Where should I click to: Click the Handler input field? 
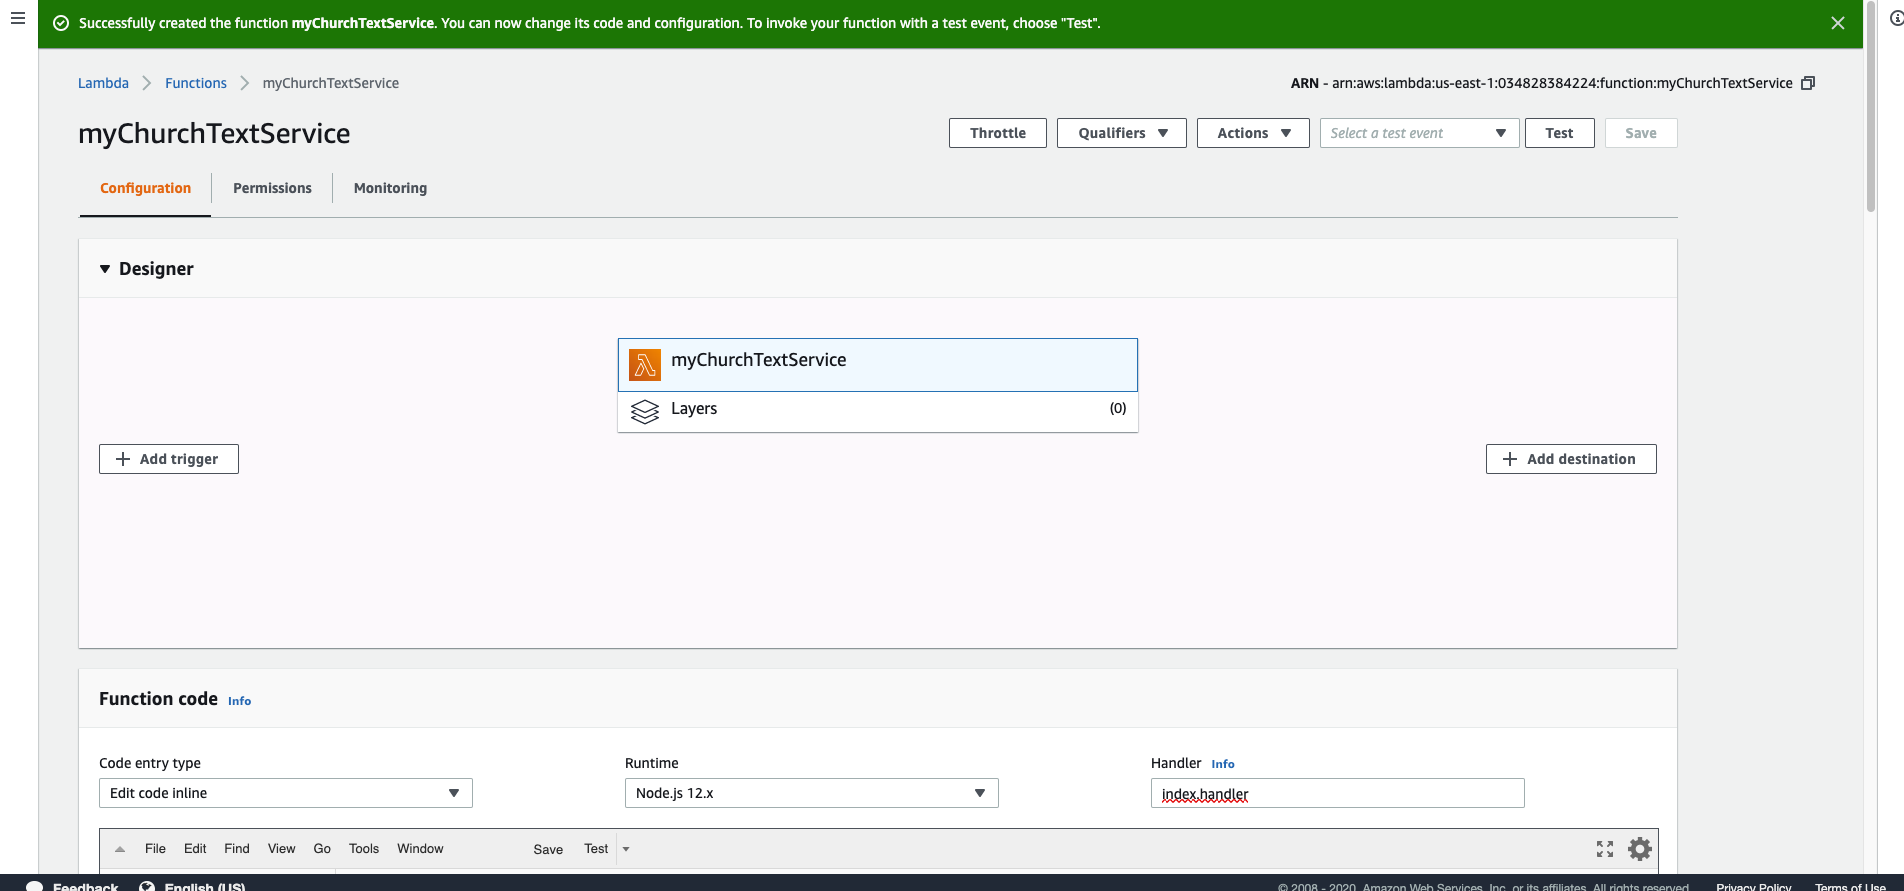1338,793
